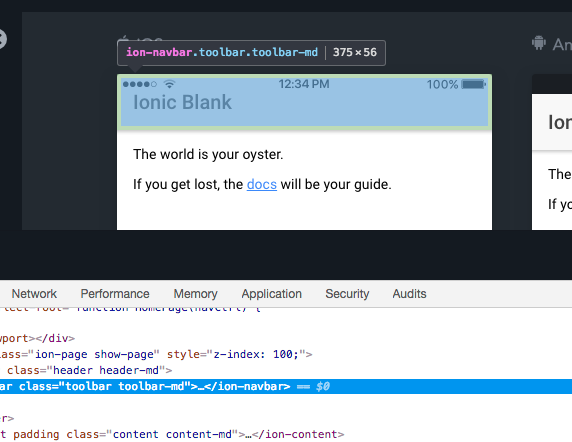Expand the ion-content content-md collapsed node
572x442 pixels.
[x=248, y=434]
